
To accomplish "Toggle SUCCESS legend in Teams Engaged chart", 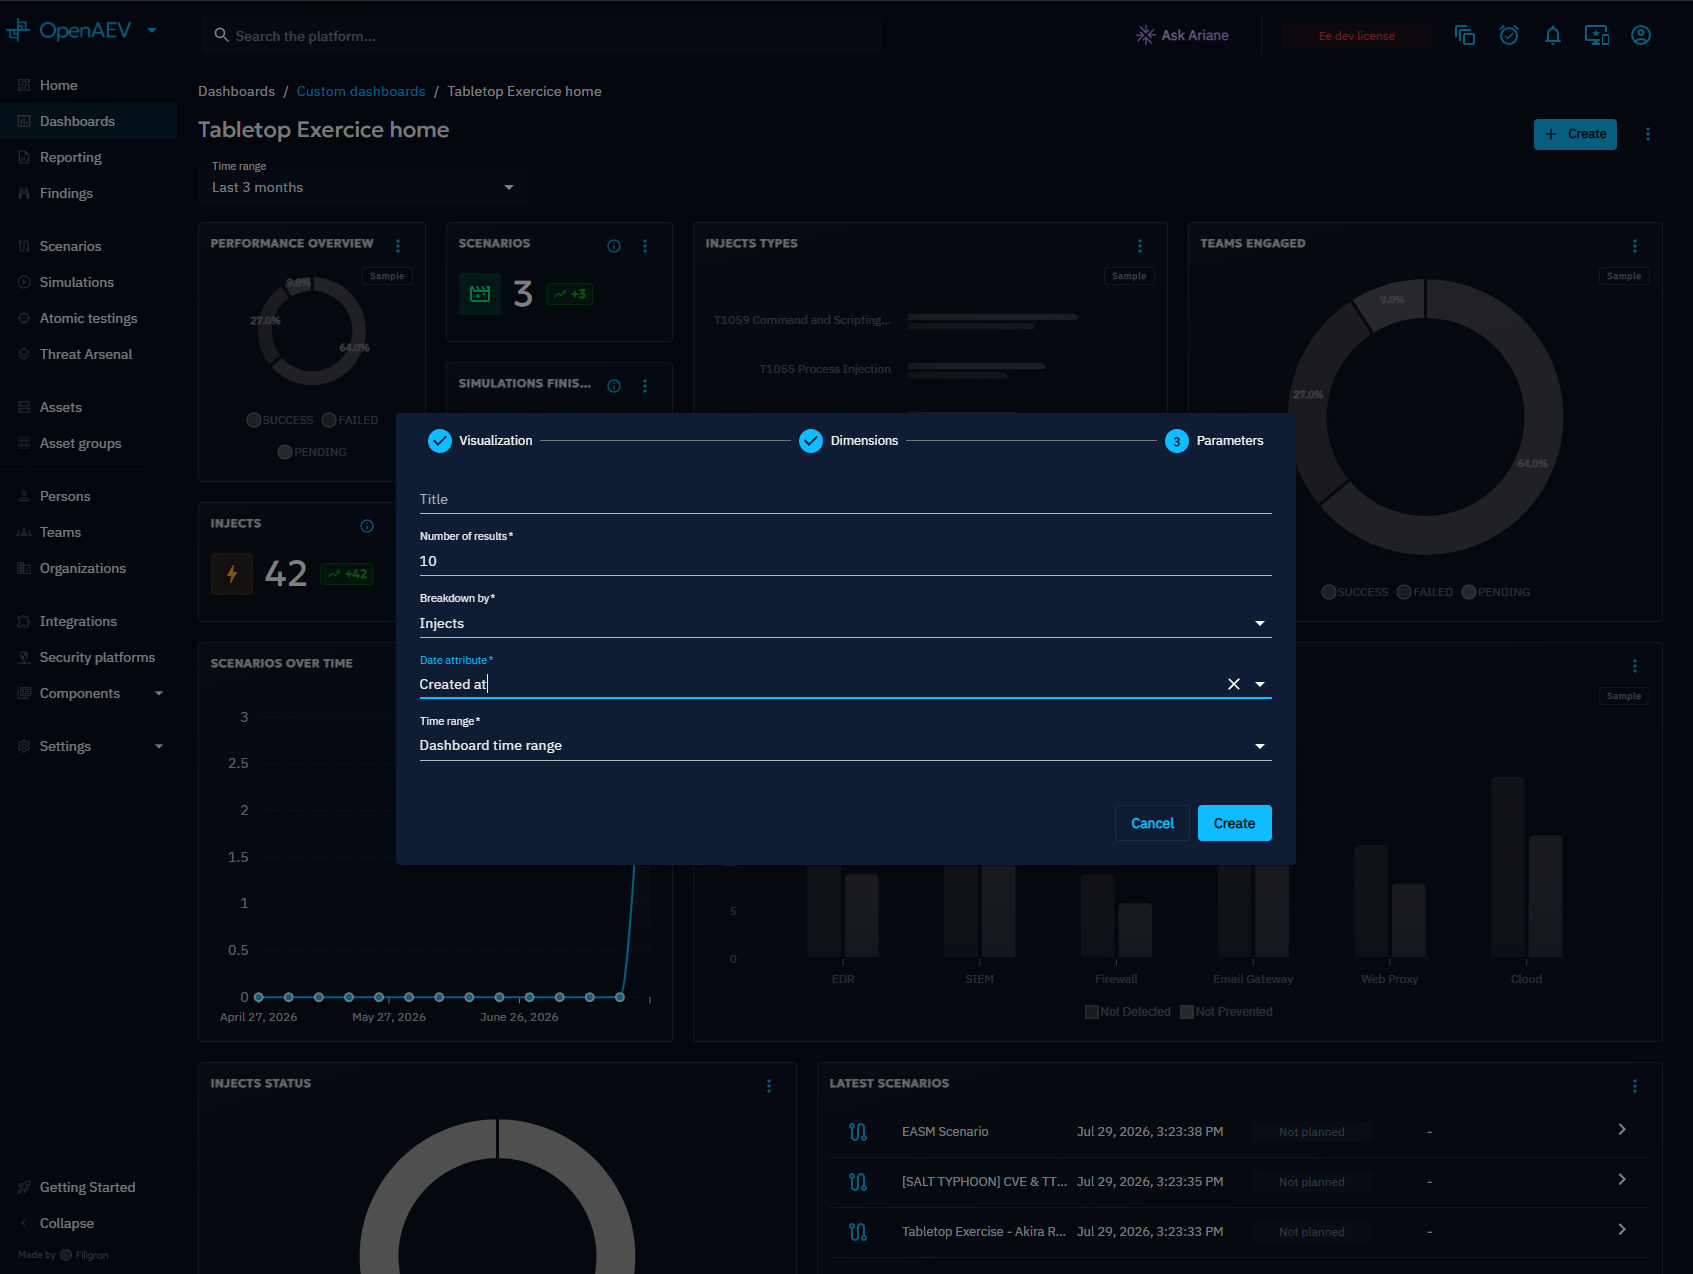I will (x=1355, y=592).
